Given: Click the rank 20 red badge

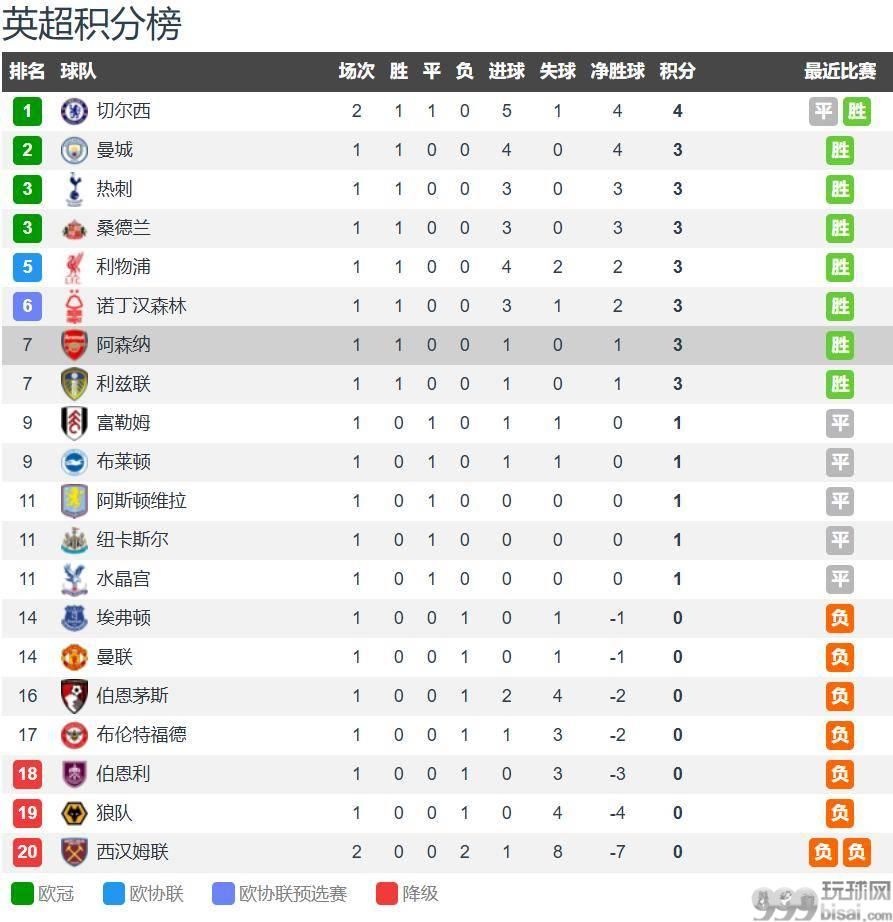Looking at the screenshot, I should coord(28,852).
